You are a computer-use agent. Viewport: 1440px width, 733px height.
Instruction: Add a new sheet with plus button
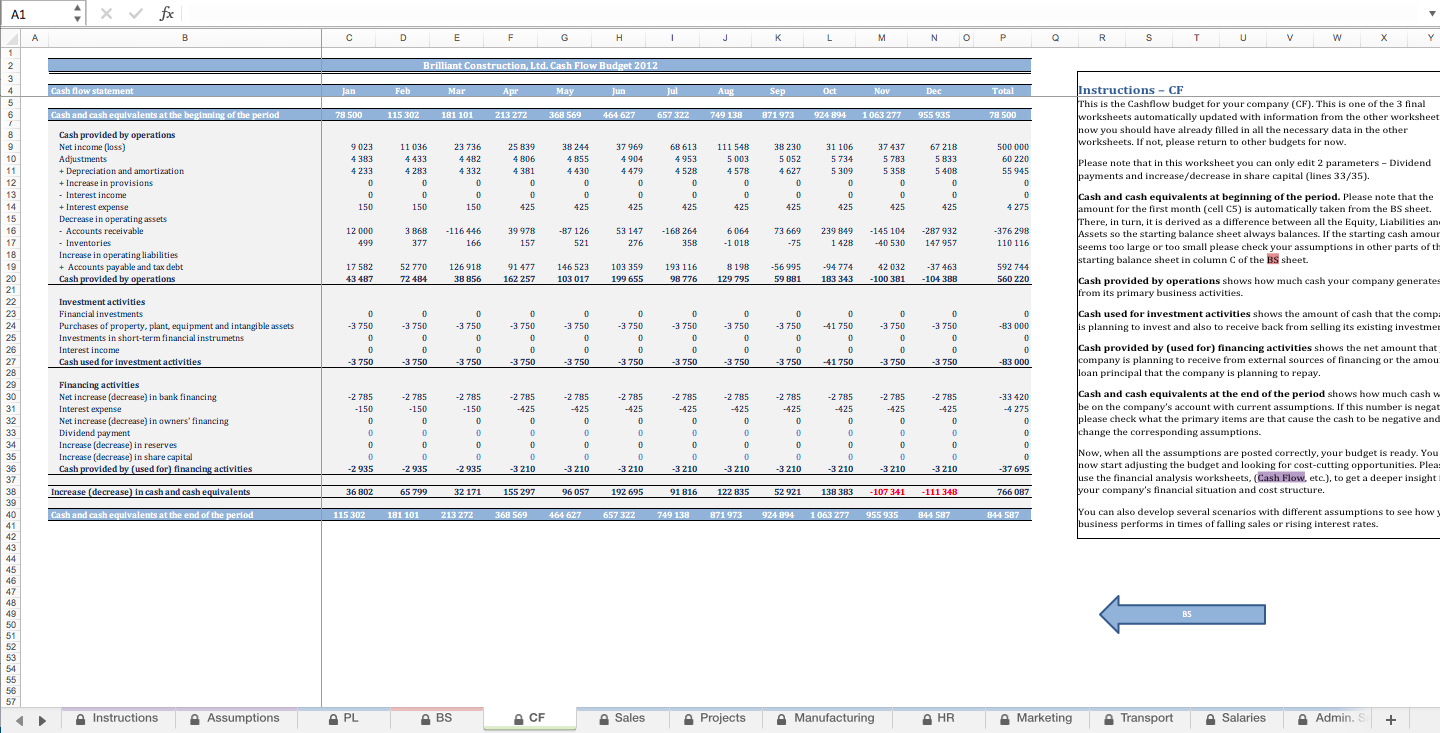1390,719
